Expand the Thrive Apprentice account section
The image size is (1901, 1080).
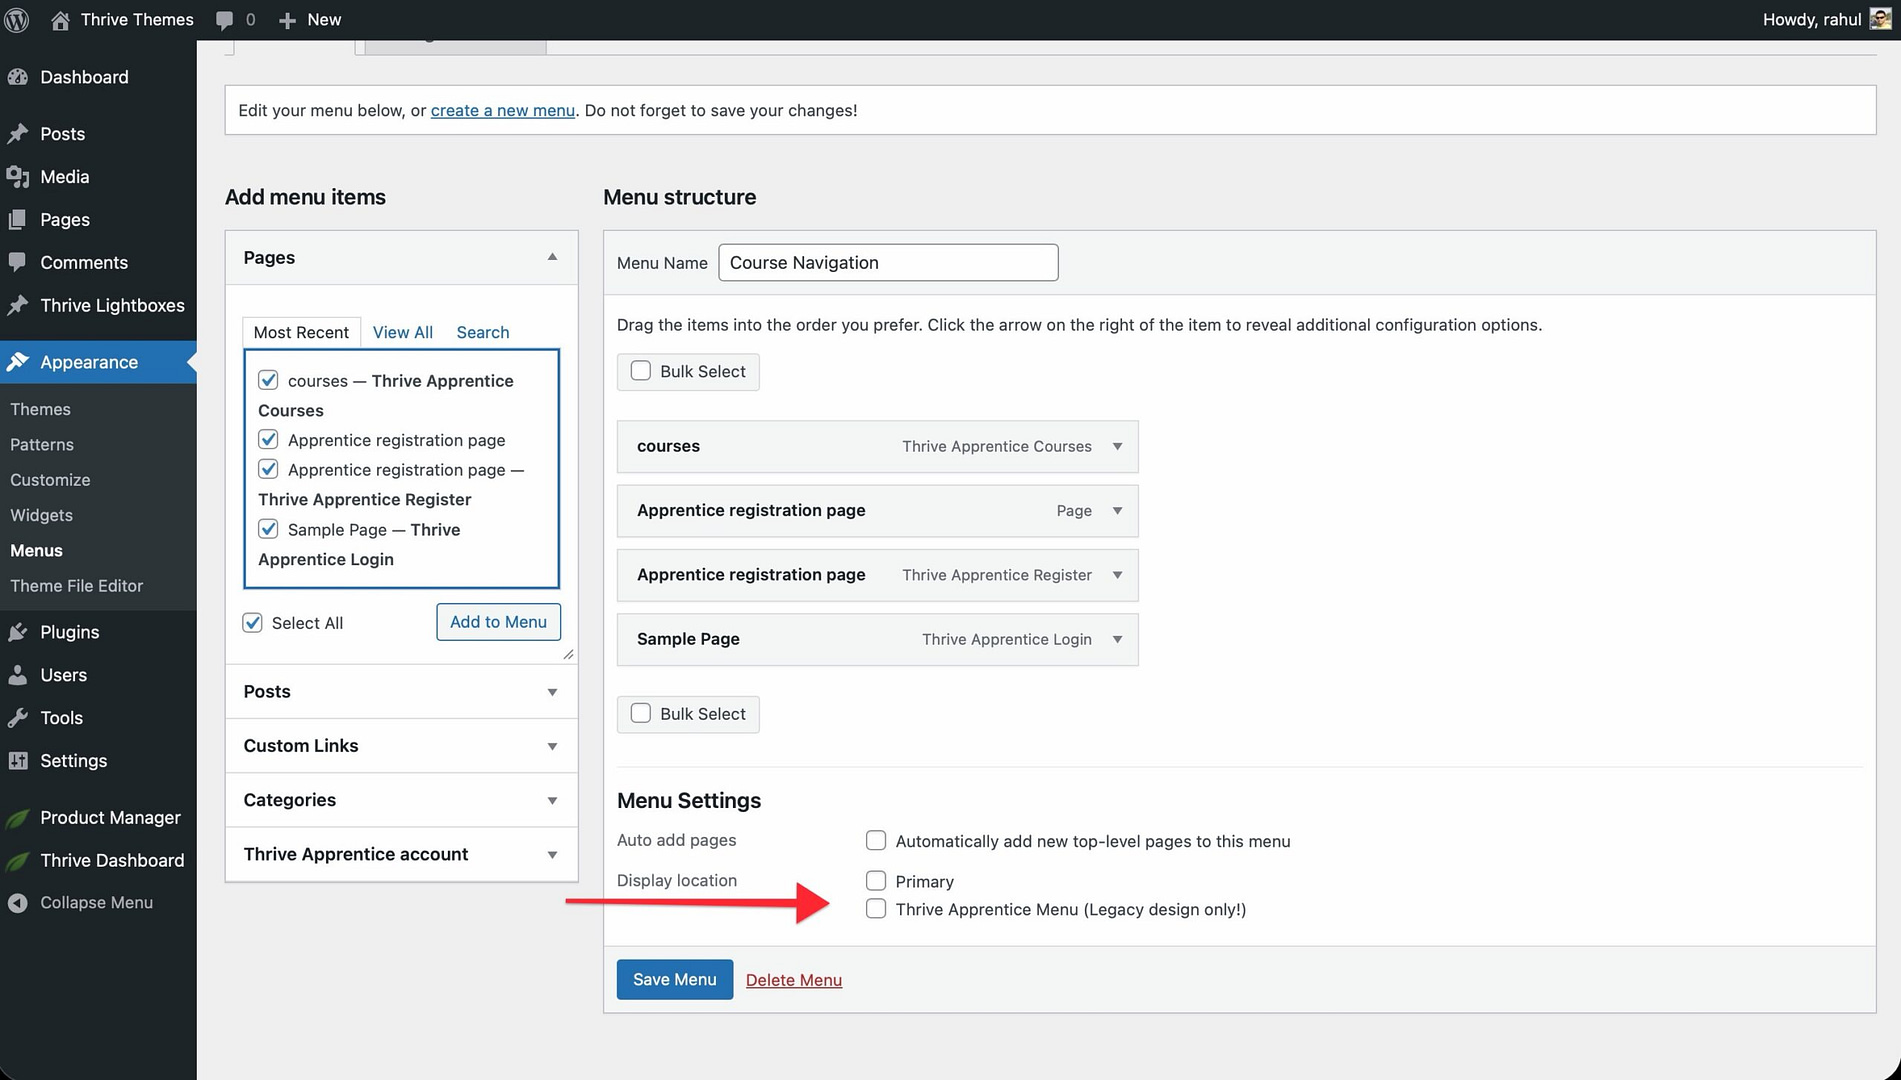(x=552, y=855)
